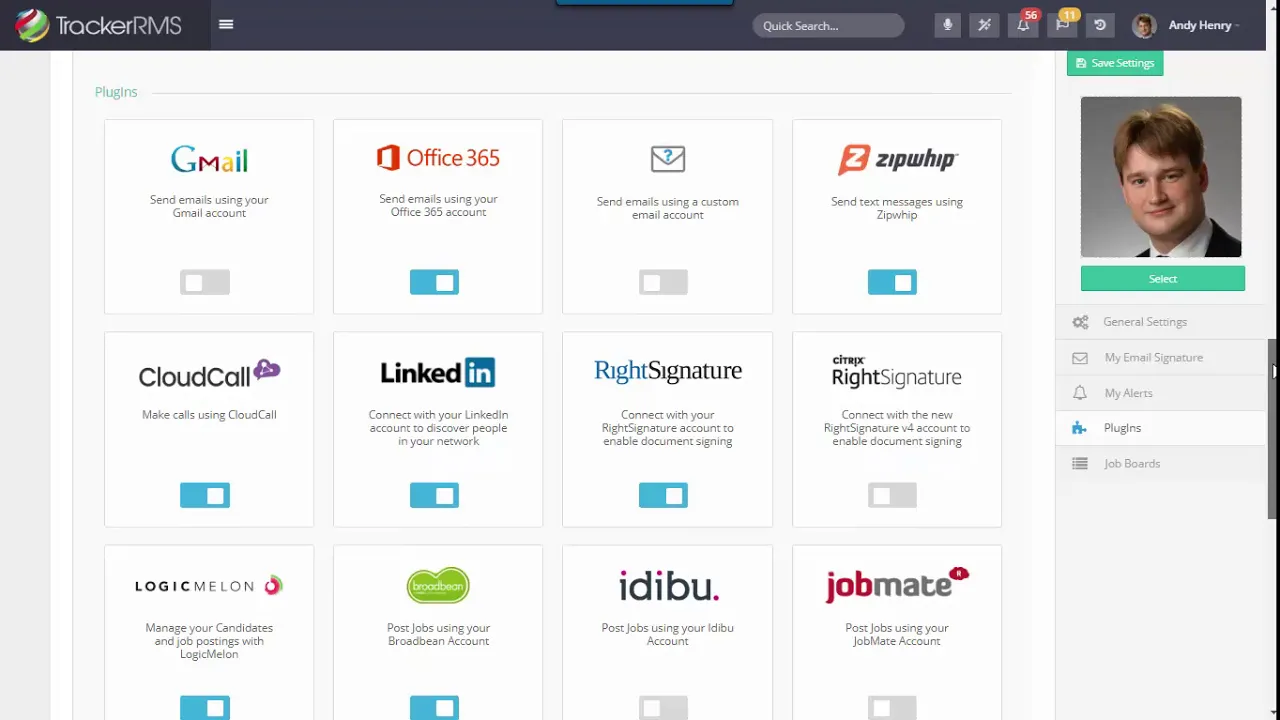The width and height of the screenshot is (1280, 720).
Task: Click the custom email envelope icon
Action: [x=667, y=158]
